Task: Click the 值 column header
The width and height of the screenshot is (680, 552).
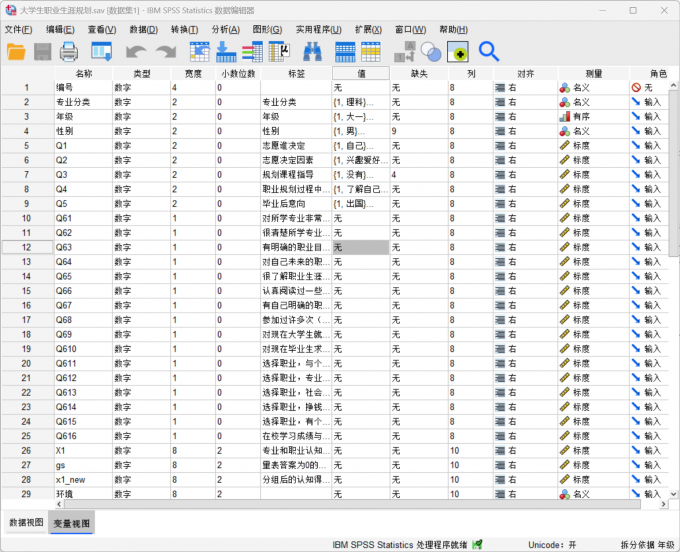Action: point(361,74)
